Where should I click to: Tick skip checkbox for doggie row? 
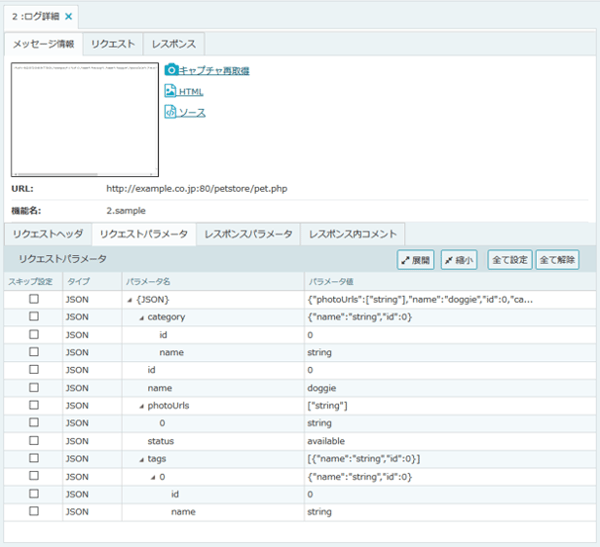[x=34, y=387]
